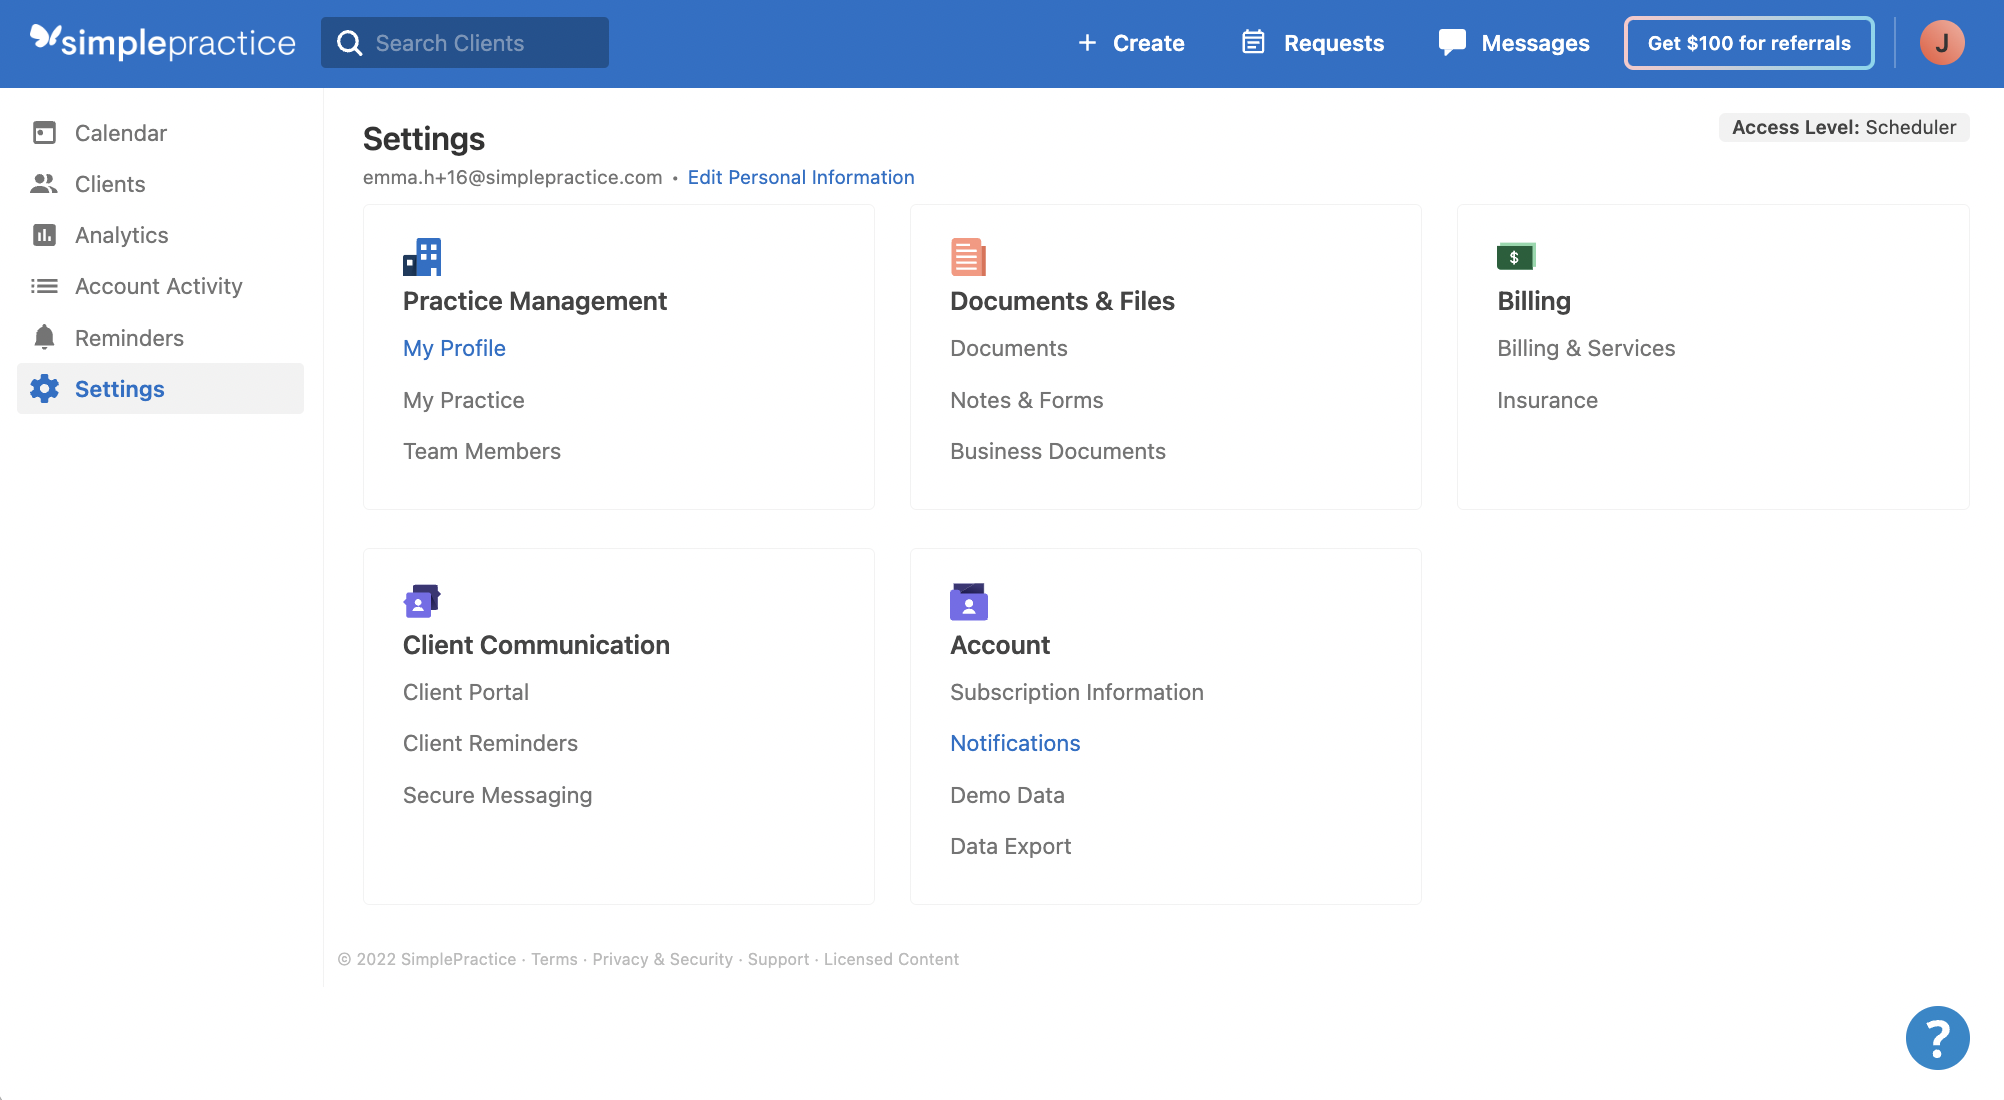Click the plus icon beside Create
2004x1100 pixels.
(x=1087, y=43)
